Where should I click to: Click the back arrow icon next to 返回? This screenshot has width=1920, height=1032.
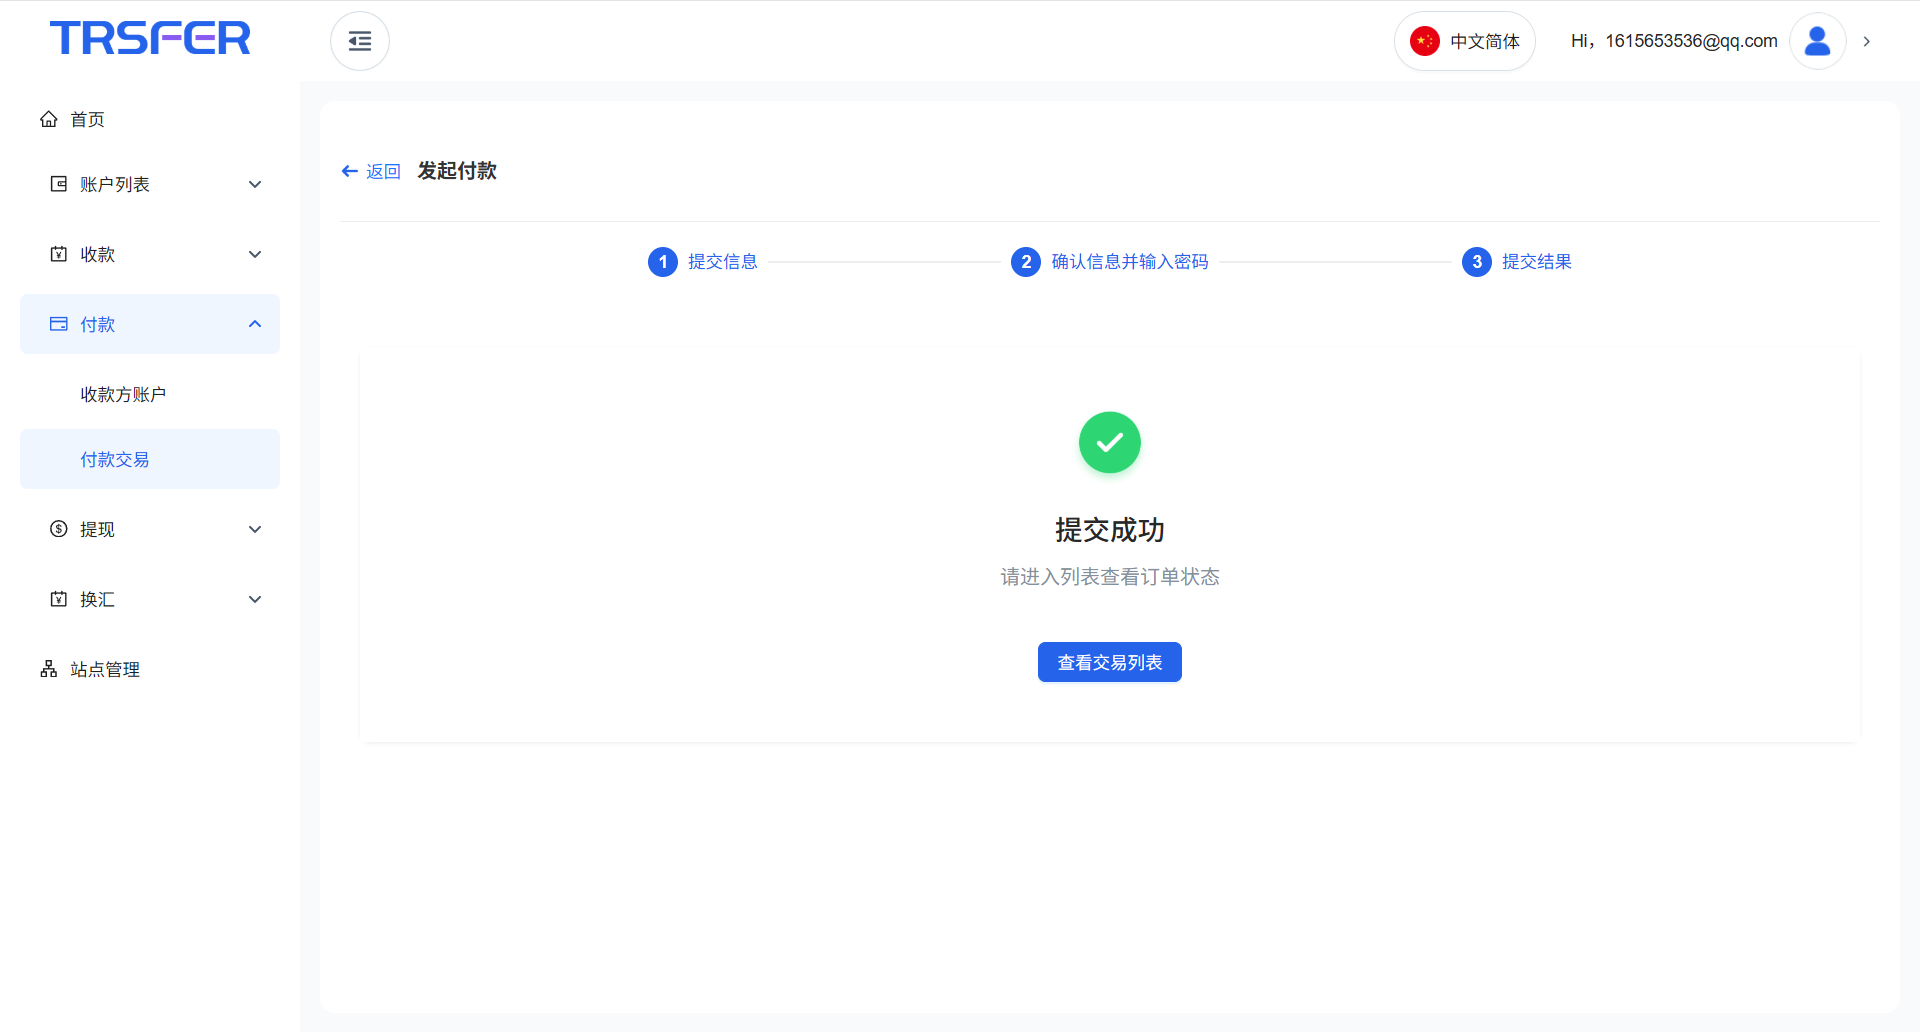click(350, 171)
